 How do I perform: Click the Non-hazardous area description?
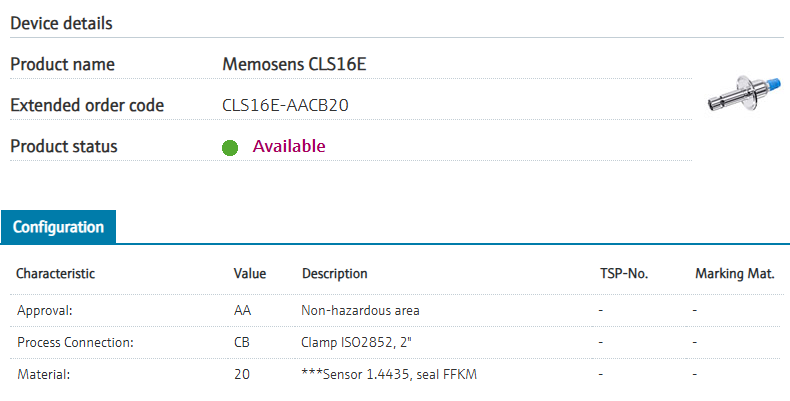(x=360, y=310)
